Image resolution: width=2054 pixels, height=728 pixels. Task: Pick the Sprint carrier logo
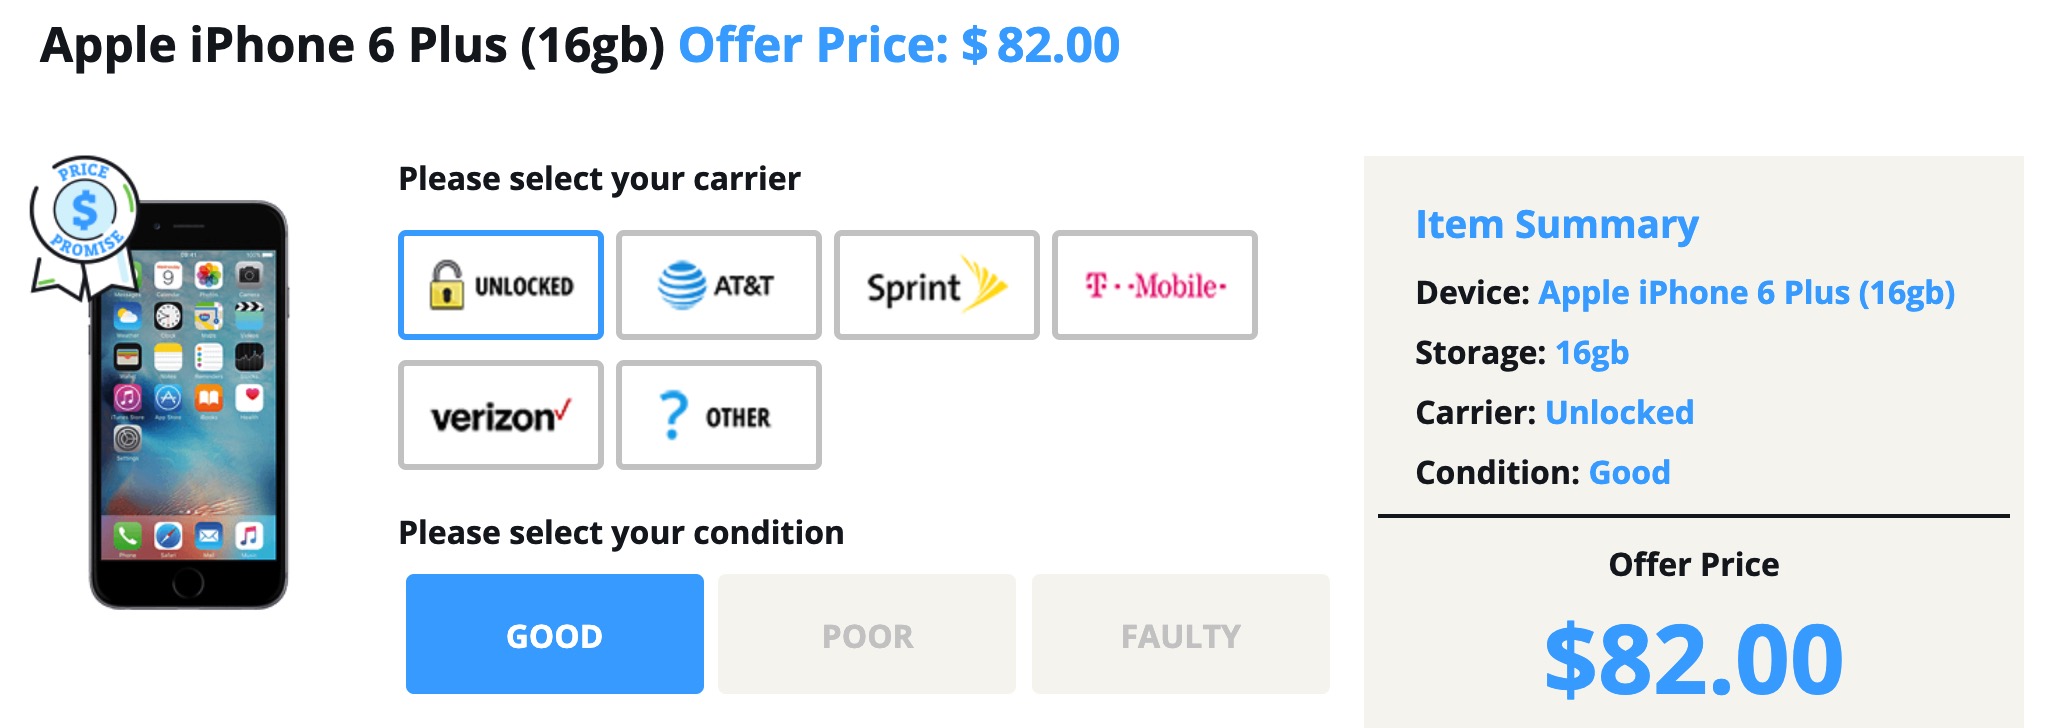936,285
